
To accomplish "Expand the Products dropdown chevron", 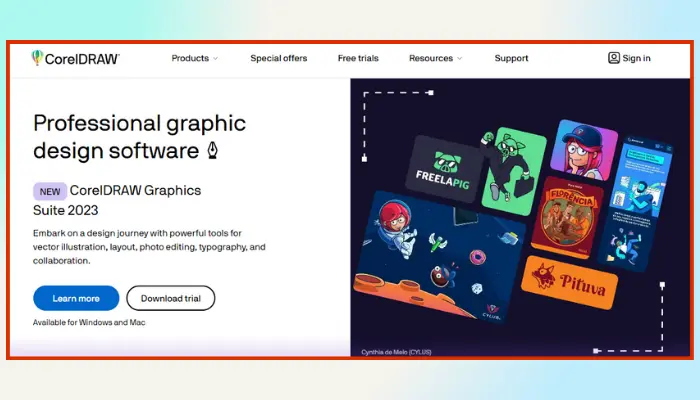I will tap(216, 58).
